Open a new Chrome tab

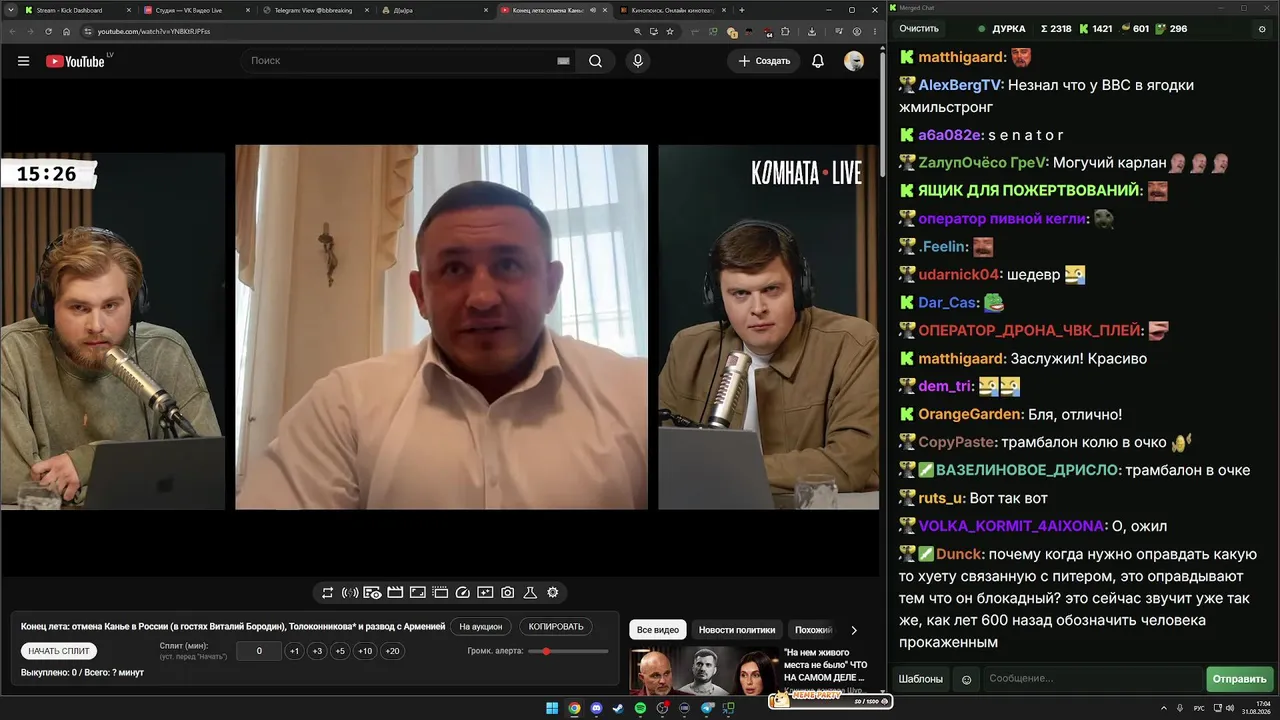742,10
